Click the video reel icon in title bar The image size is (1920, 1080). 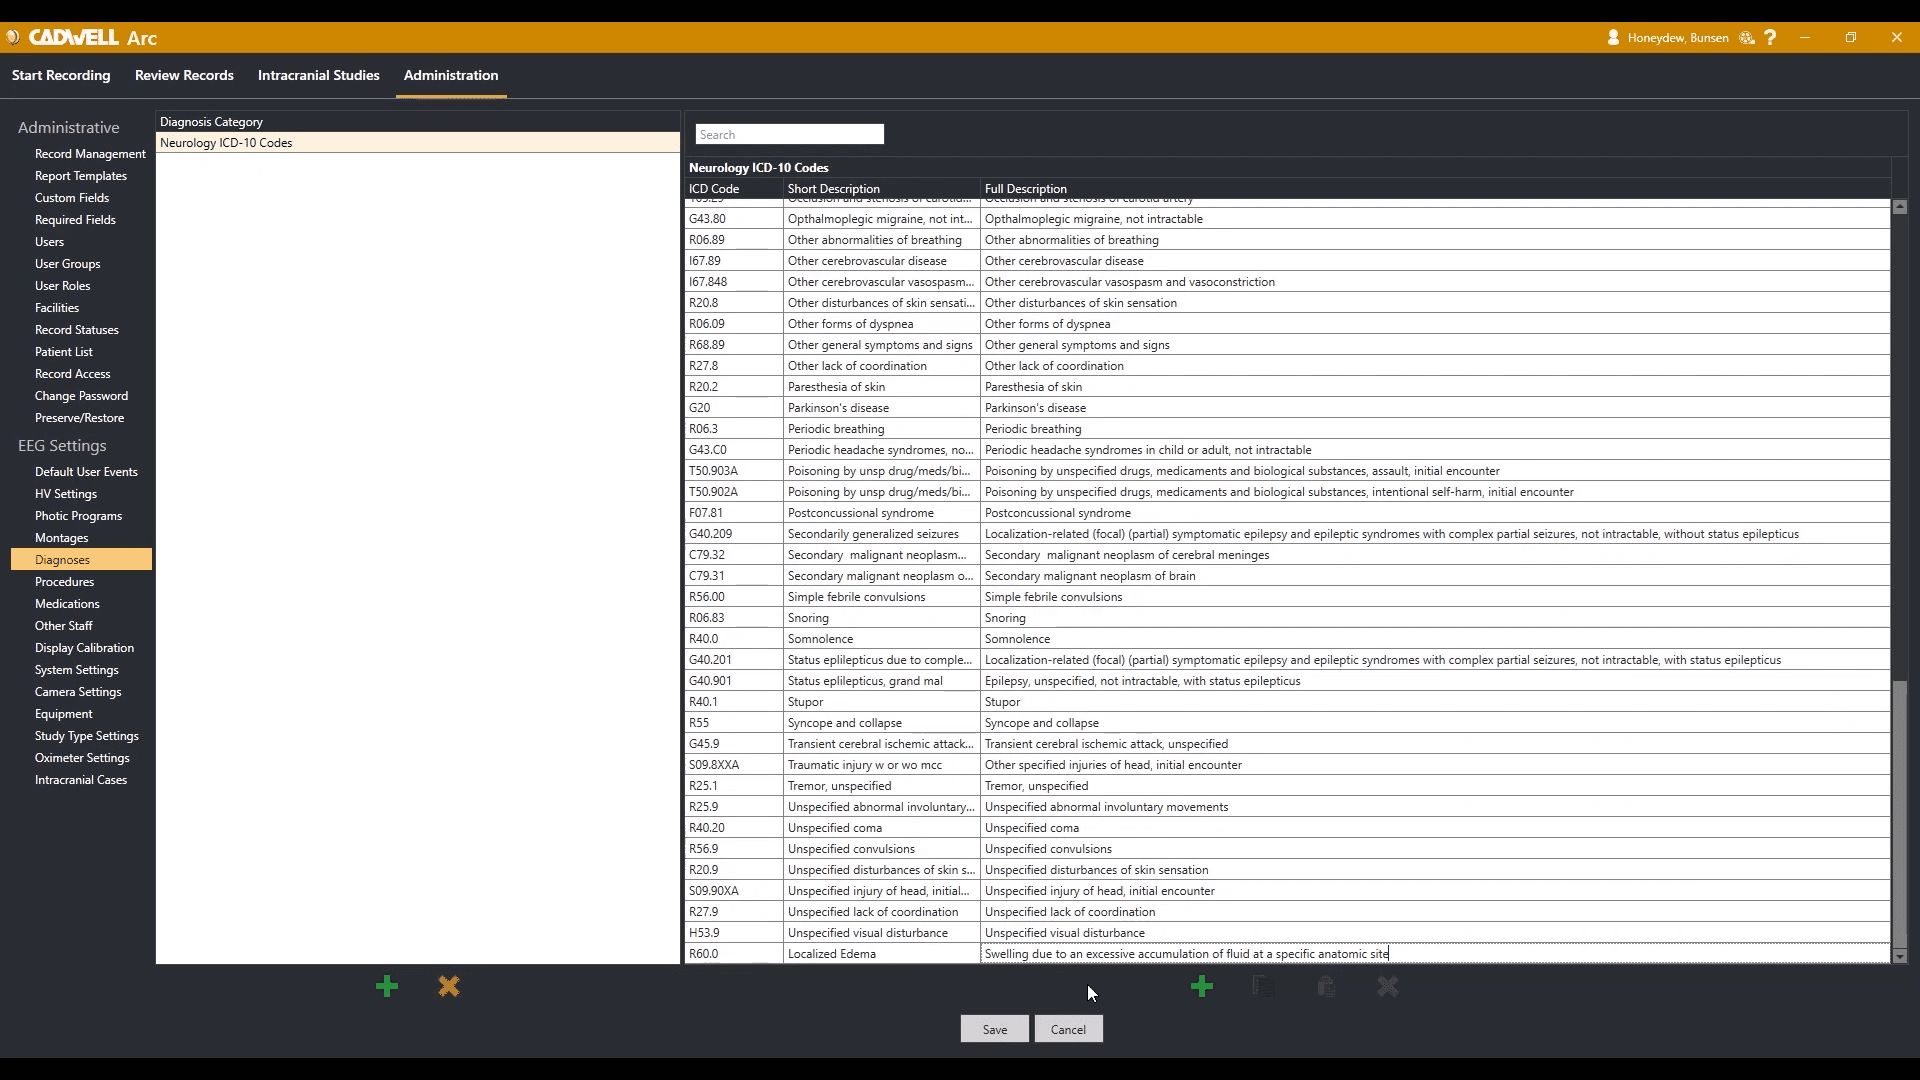pyautogui.click(x=1747, y=38)
